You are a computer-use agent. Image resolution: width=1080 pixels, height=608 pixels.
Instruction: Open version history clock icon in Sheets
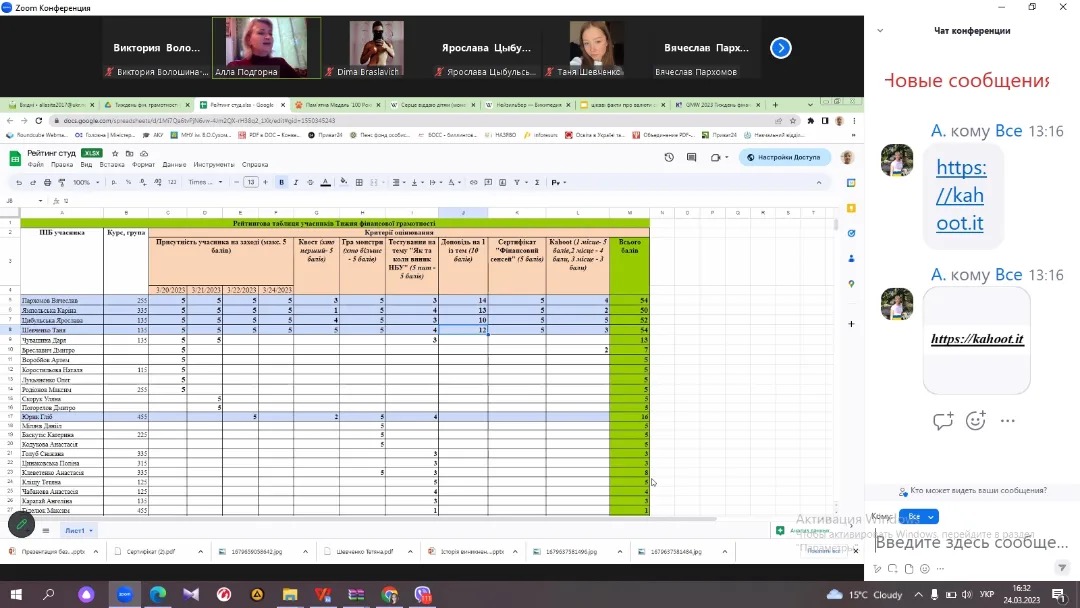(669, 157)
